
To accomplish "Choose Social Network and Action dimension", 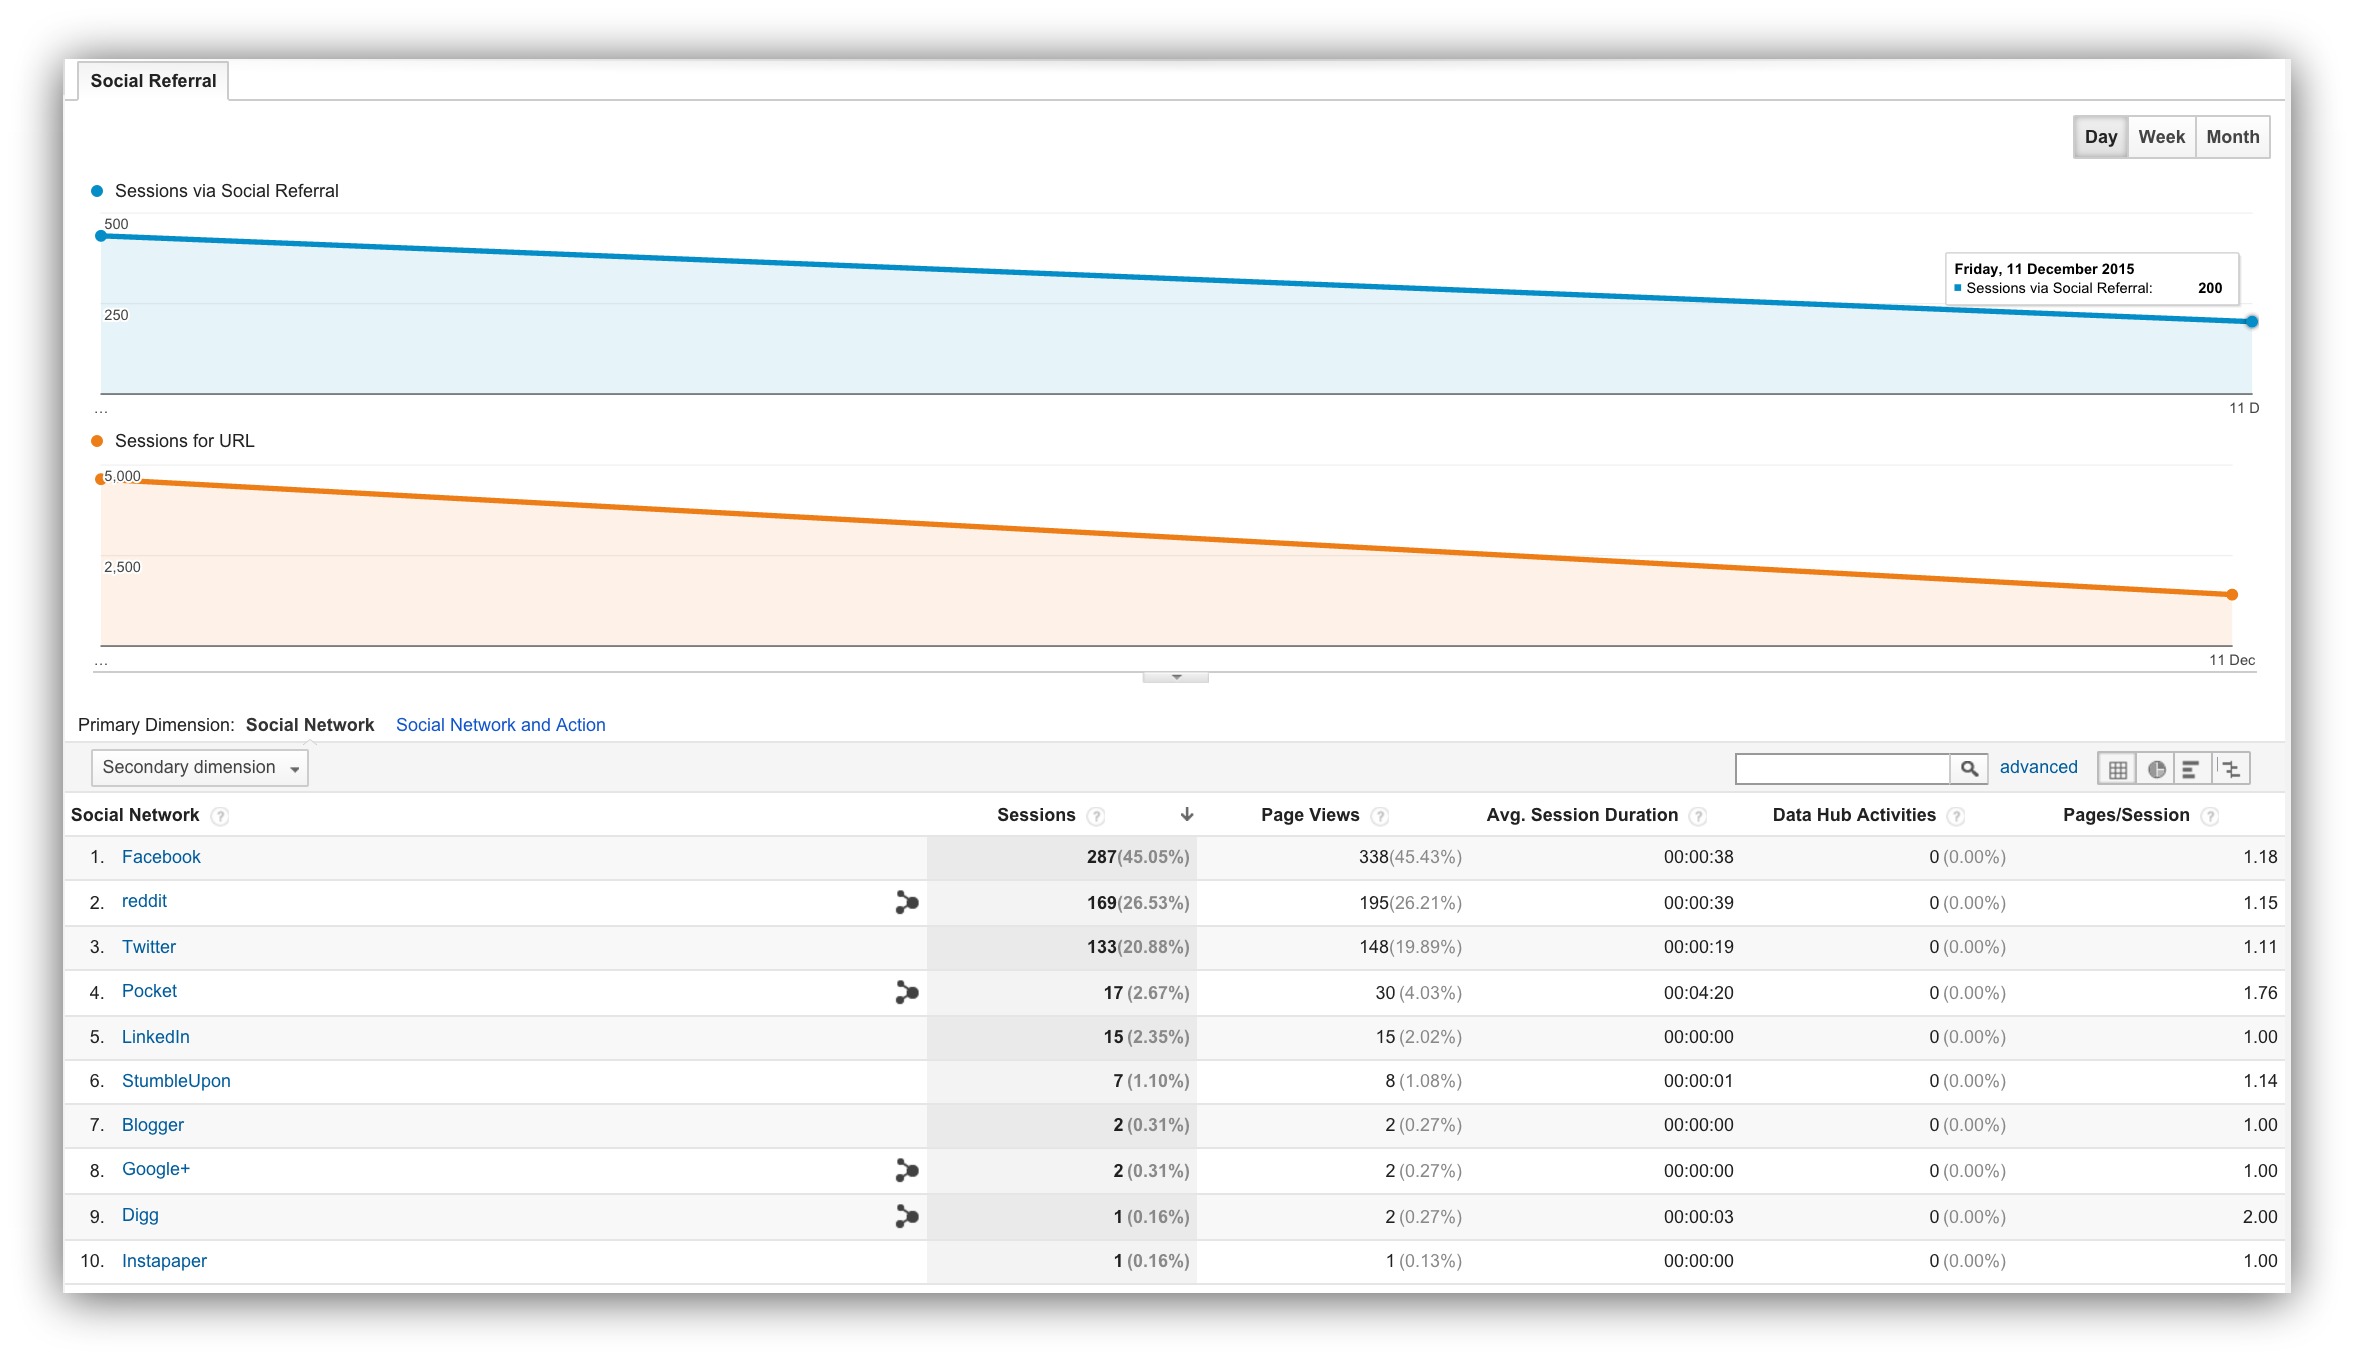I will point(501,725).
